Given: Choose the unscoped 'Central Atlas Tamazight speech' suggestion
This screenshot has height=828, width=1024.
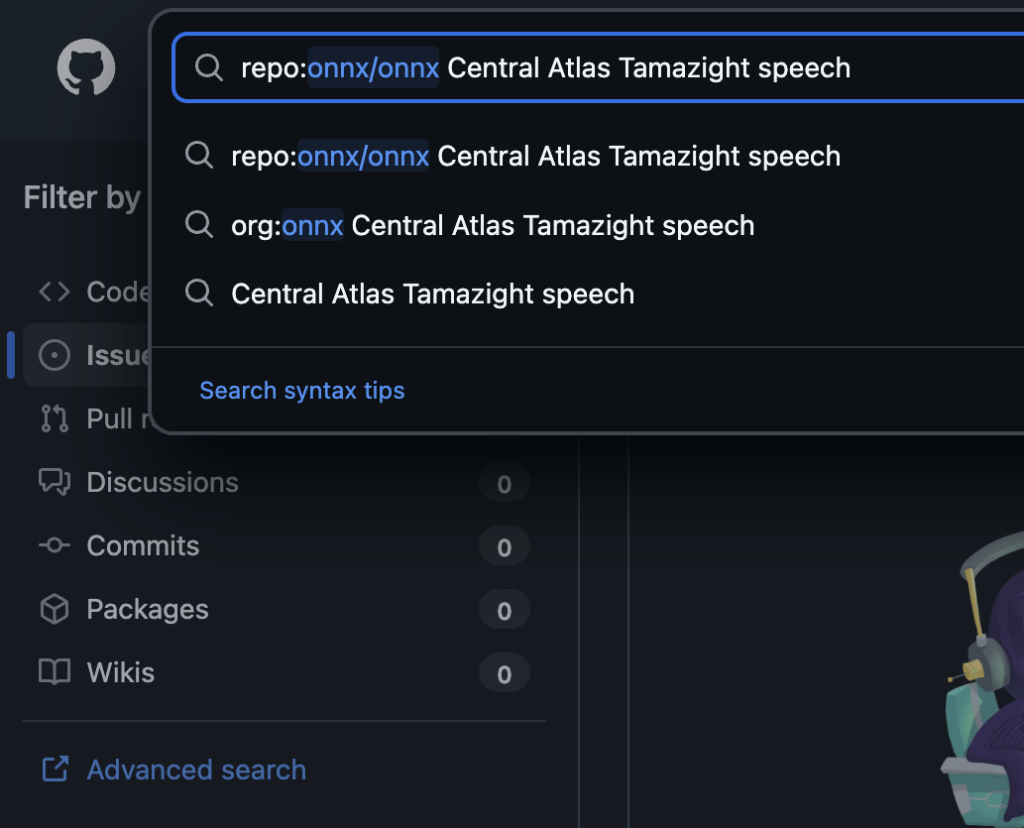Looking at the screenshot, I should (432, 294).
